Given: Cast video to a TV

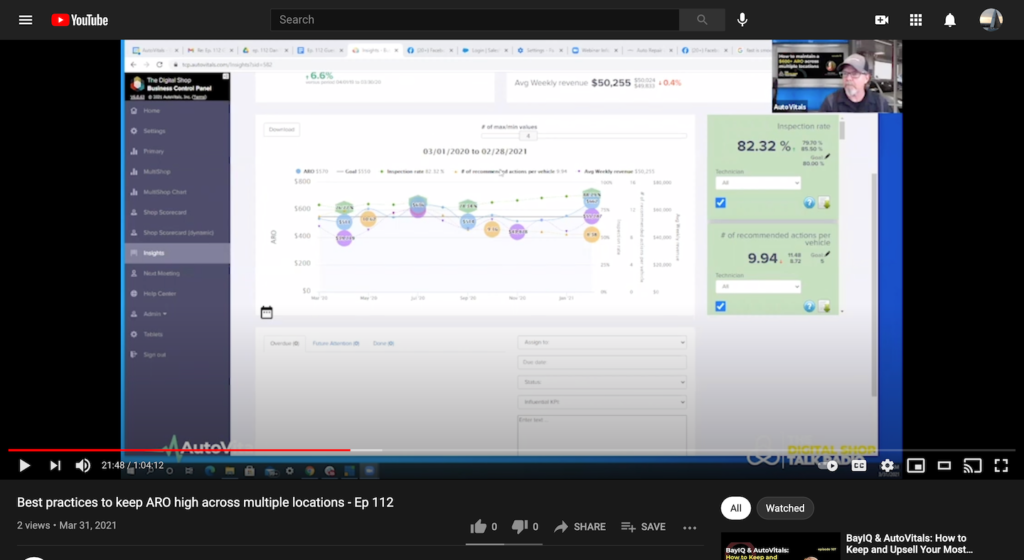Looking at the screenshot, I should 972,465.
